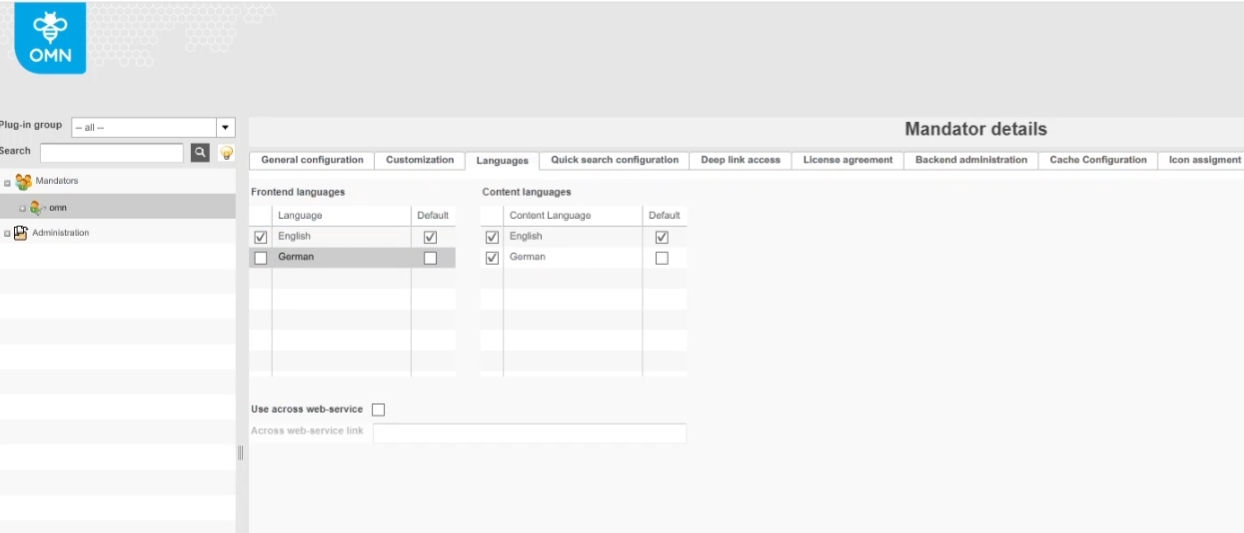1244x533 pixels.
Task: Click the Administration icon in tree
Action: pos(21,233)
